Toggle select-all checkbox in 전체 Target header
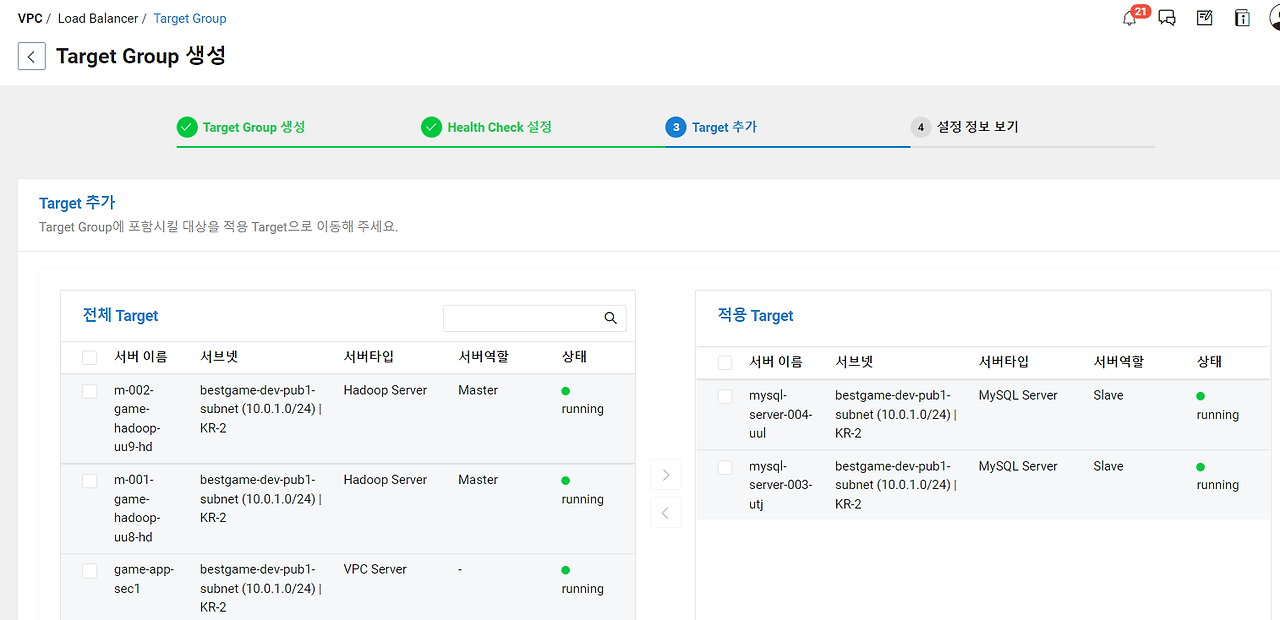 90,357
